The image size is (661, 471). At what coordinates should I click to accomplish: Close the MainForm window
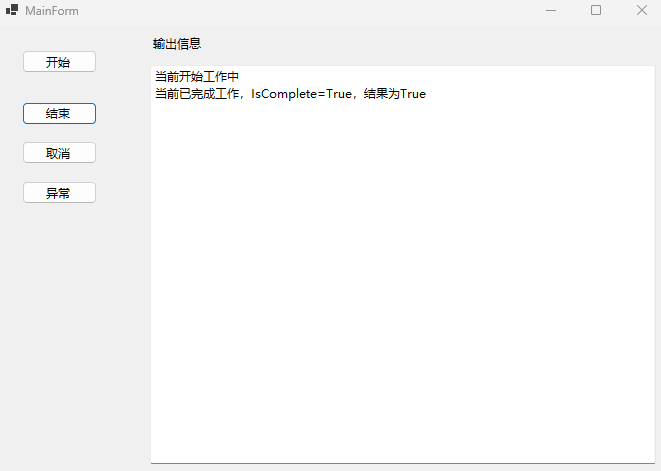(x=642, y=11)
